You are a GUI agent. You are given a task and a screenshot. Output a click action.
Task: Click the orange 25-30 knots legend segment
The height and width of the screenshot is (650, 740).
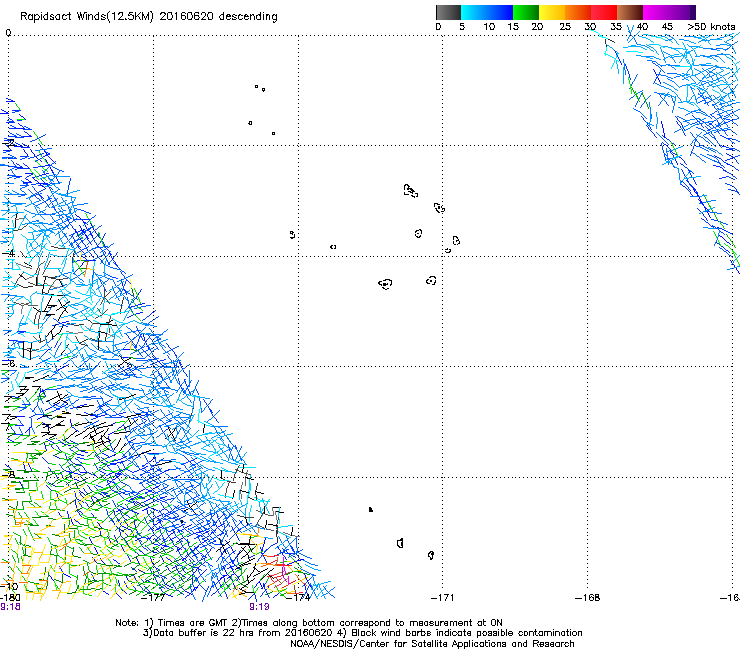(x=578, y=12)
